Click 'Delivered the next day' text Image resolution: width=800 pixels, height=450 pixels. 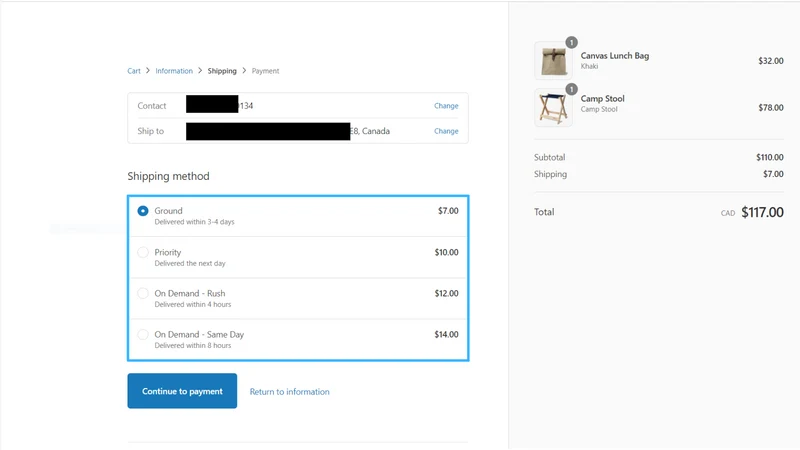point(190,263)
